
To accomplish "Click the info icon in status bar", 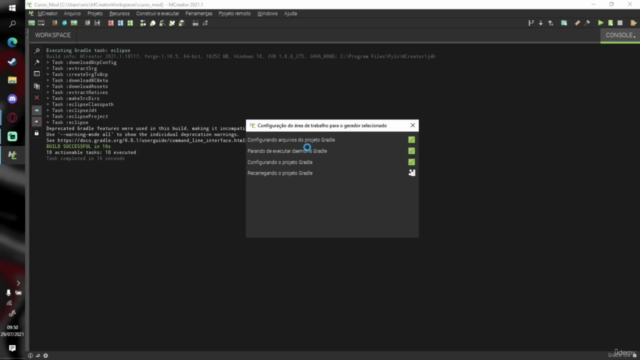I will tap(30, 356).
